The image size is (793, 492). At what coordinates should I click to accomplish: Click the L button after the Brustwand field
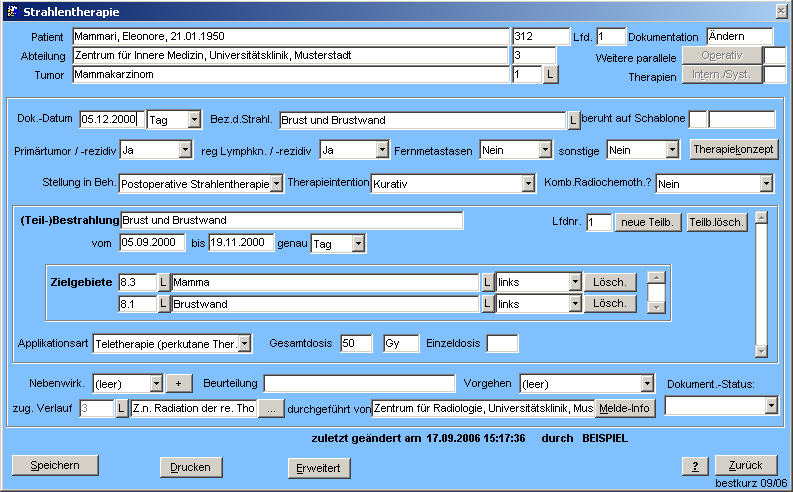point(487,303)
